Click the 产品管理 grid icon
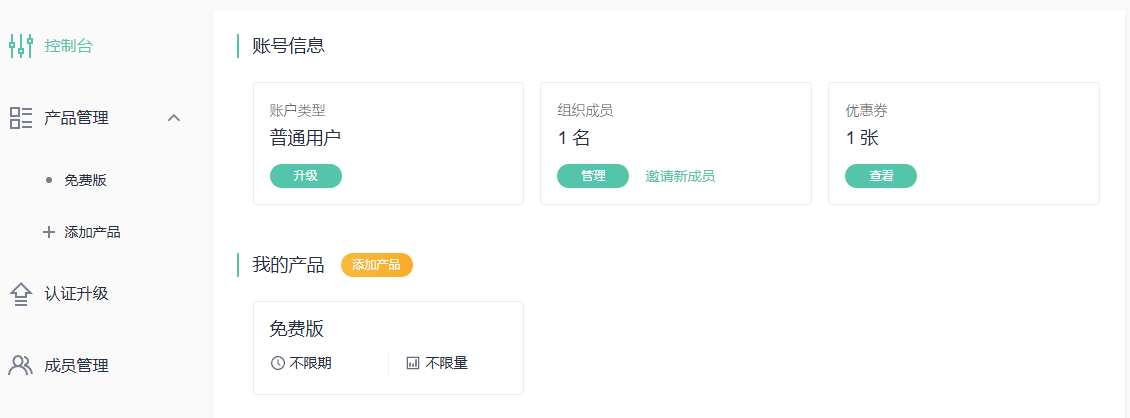The width and height of the screenshot is (1130, 418). pyautogui.click(x=21, y=118)
